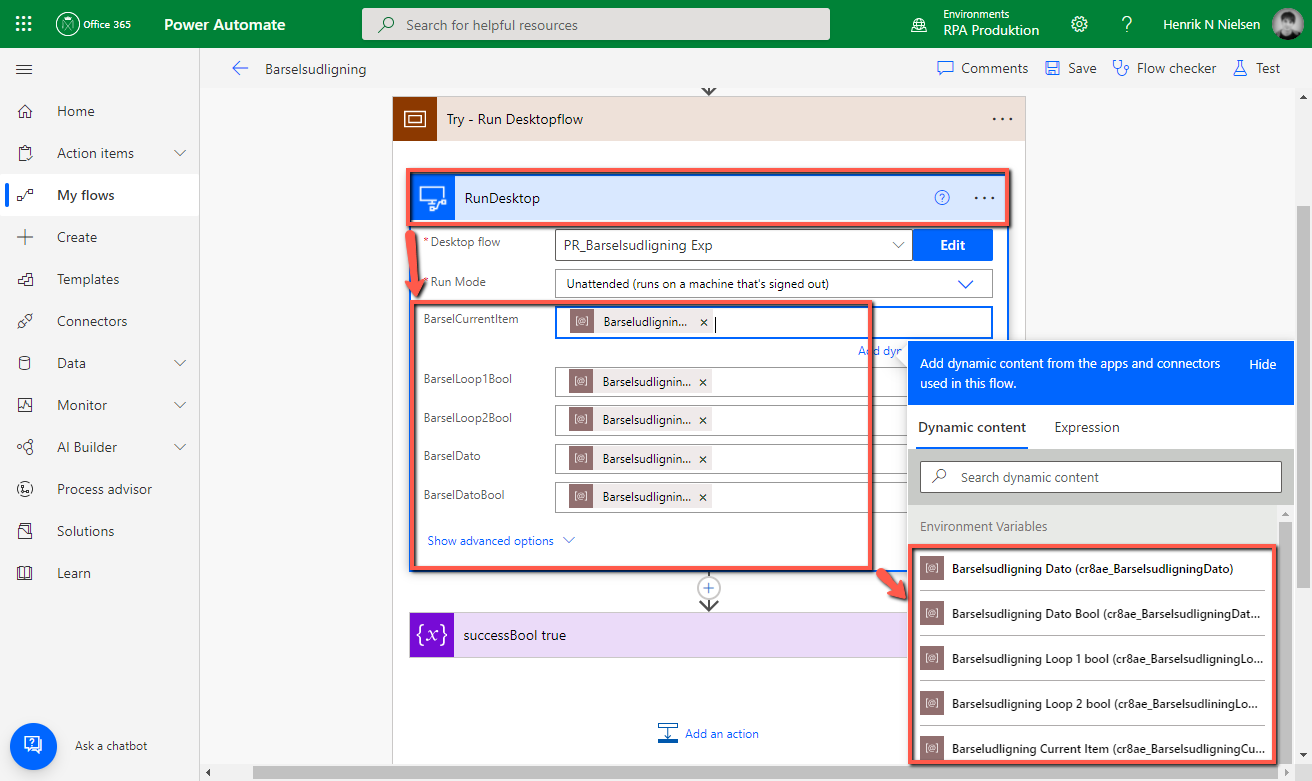Show advanced options in RunDesktop
This screenshot has width=1312, height=781.
501,541
